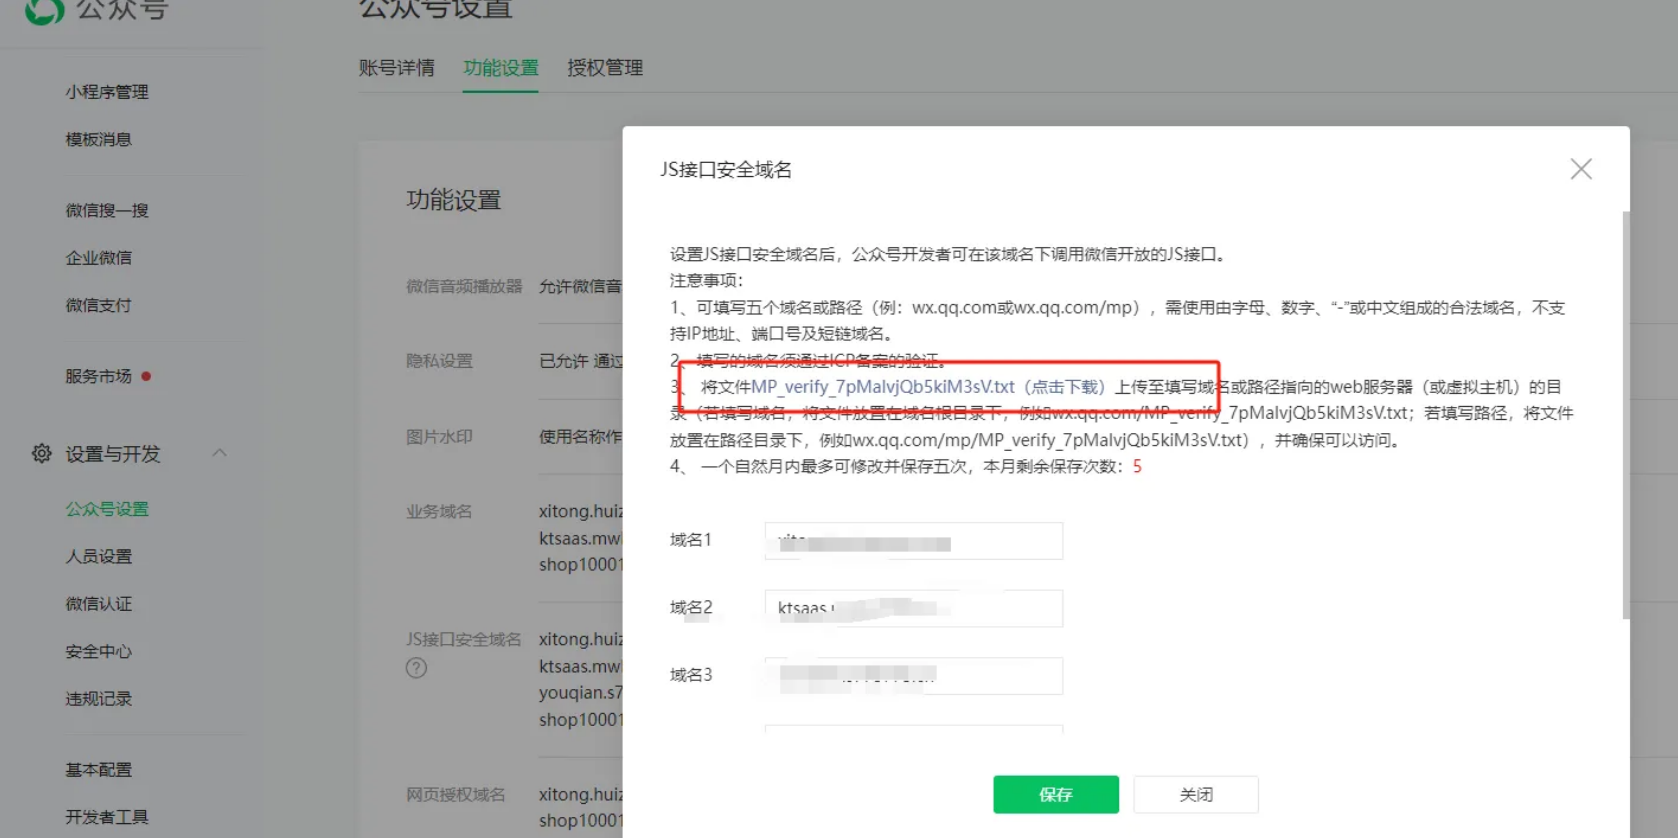Download the MP_verify txt file link
The width and height of the screenshot is (1678, 838).
pyautogui.click(x=928, y=387)
